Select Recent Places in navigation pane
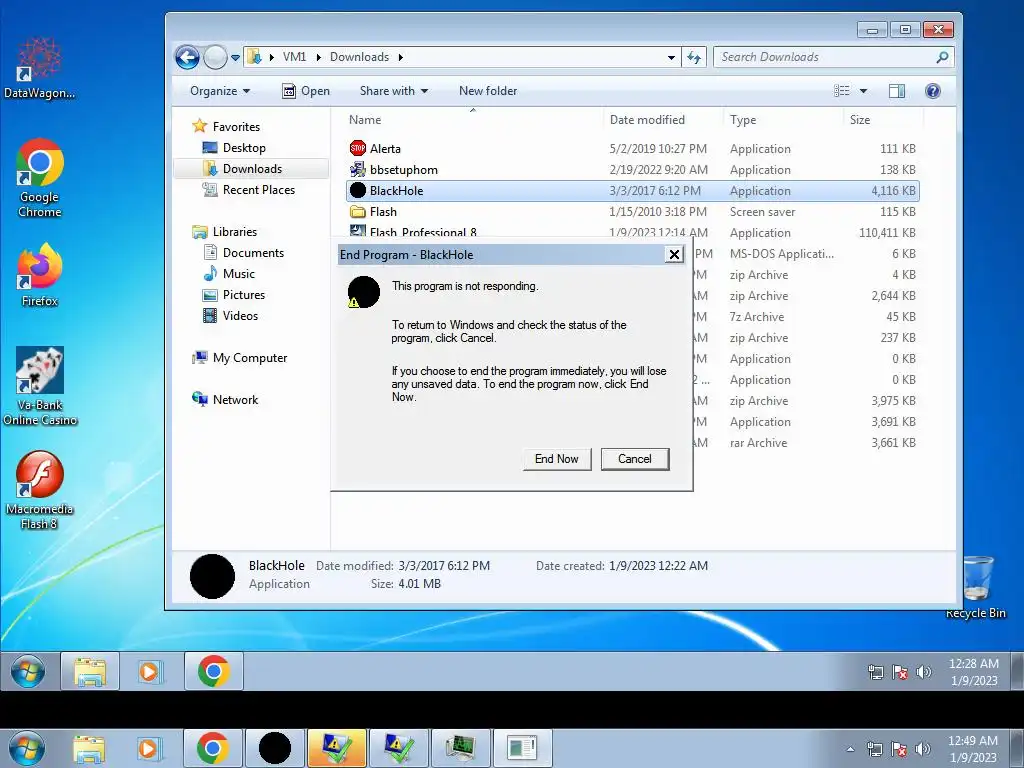1024x768 pixels. point(249,189)
